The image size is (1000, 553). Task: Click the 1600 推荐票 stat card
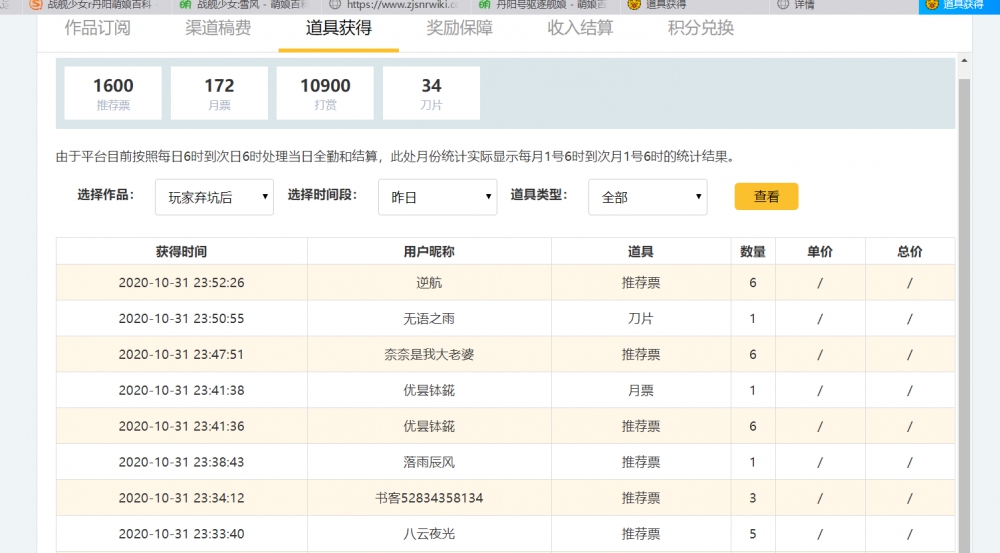[x=113, y=93]
